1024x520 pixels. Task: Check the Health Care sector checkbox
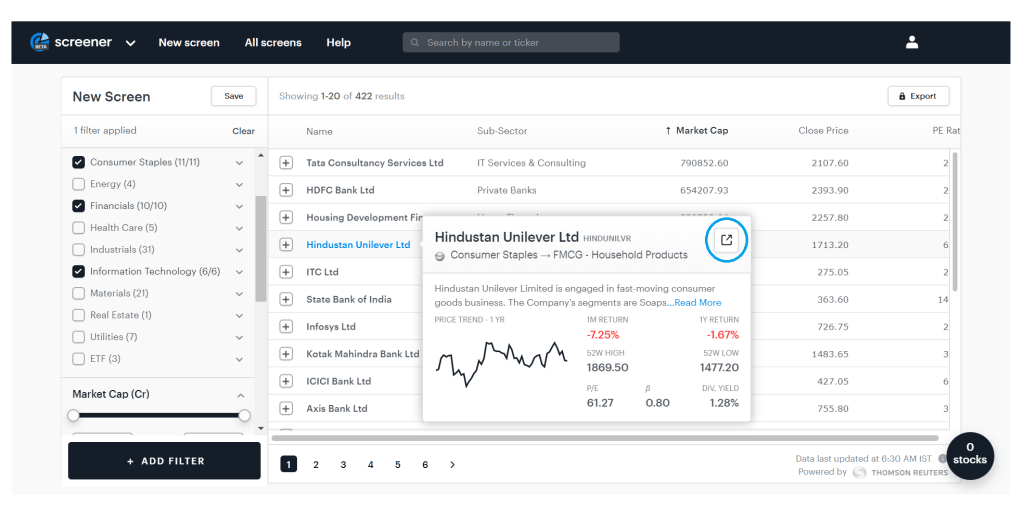click(78, 228)
